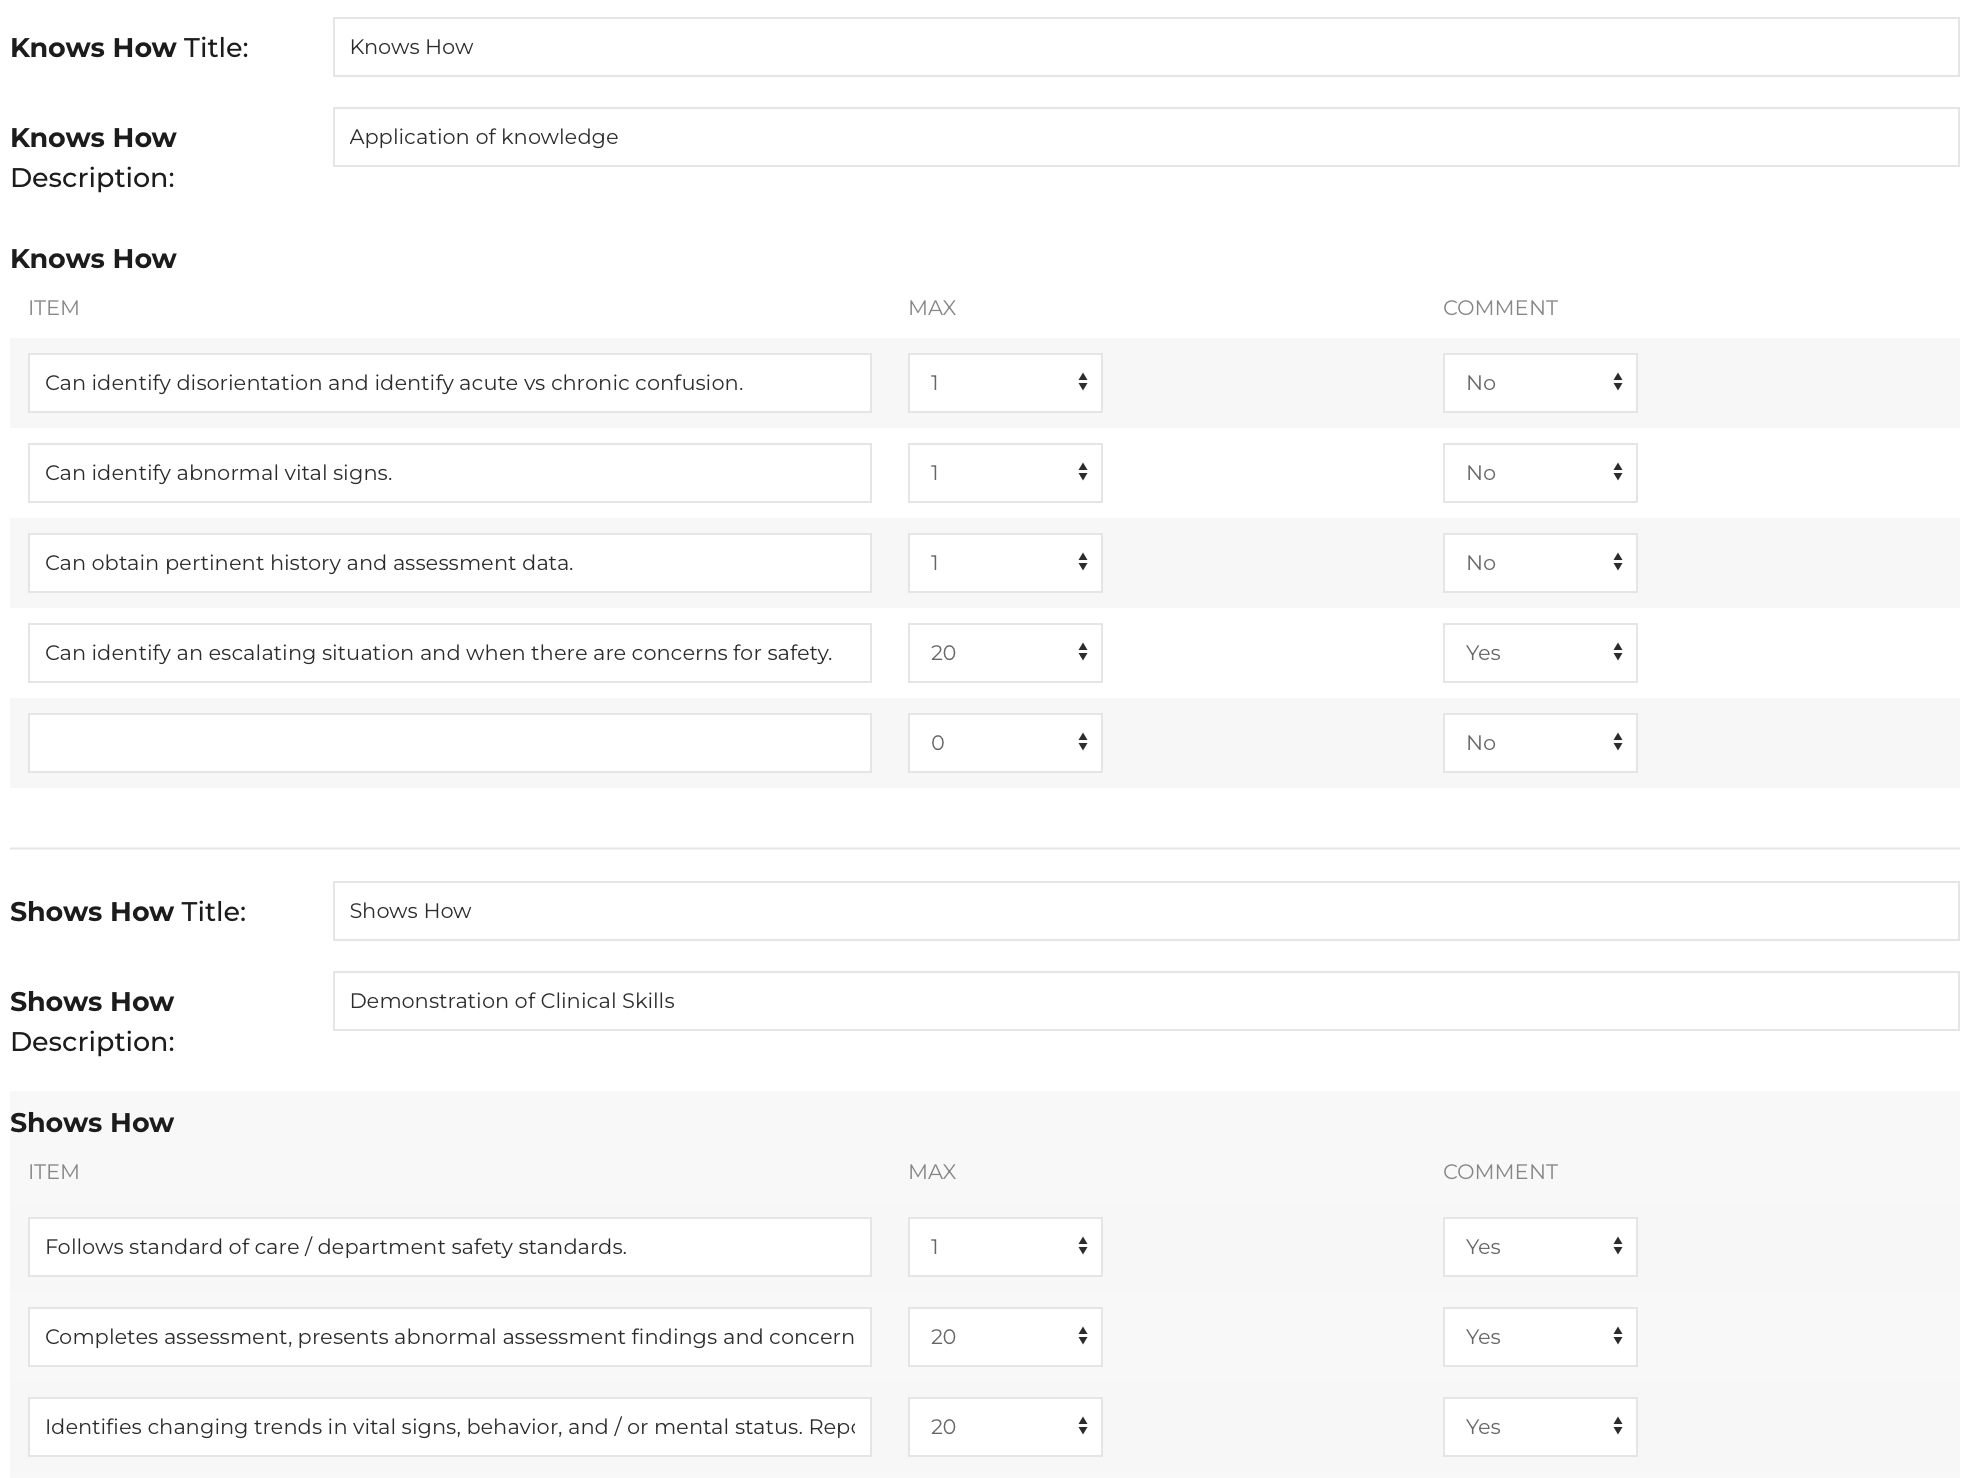
Task: Open MAX dropdown for Completes assessment item
Action: click(1005, 1337)
